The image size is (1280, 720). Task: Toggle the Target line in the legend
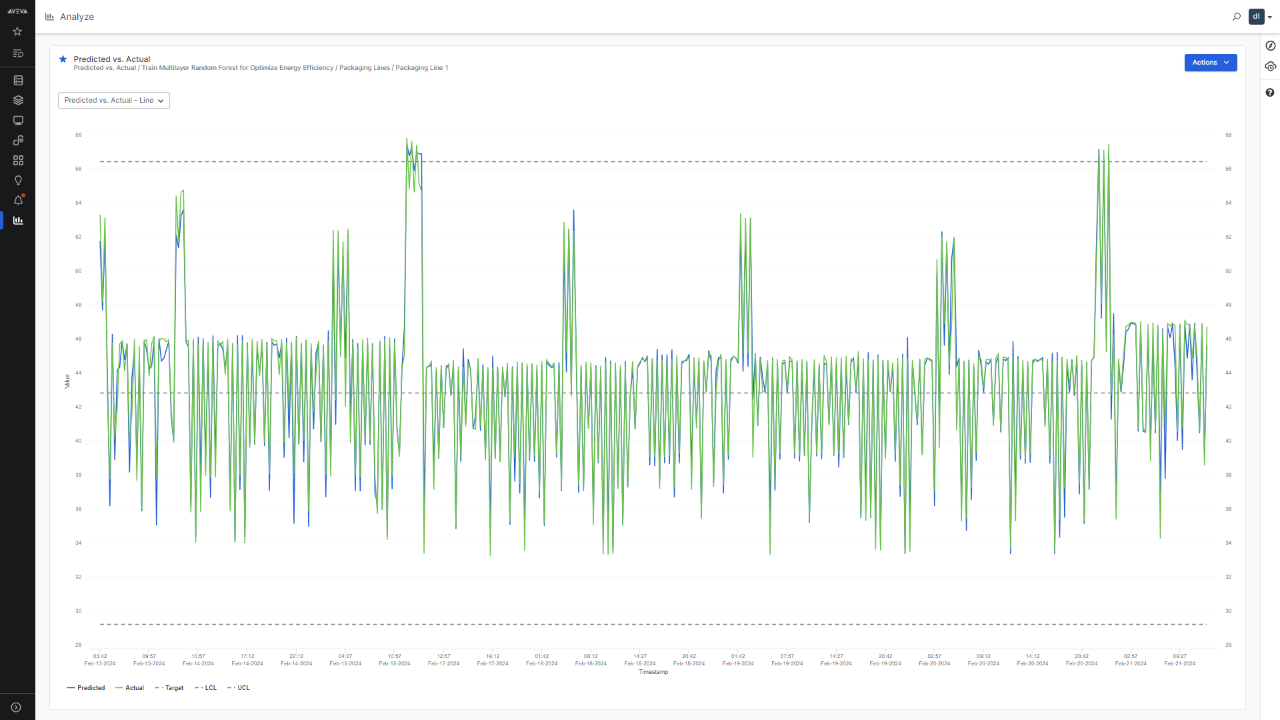tap(169, 688)
